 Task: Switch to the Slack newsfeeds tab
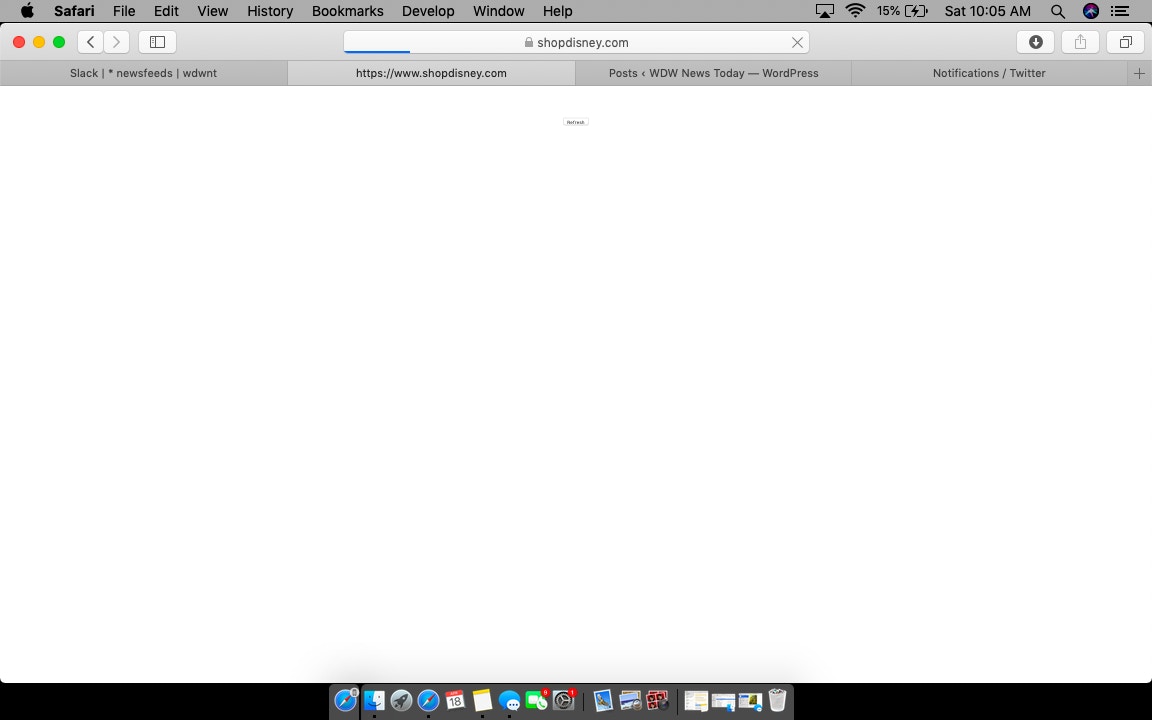pos(143,73)
